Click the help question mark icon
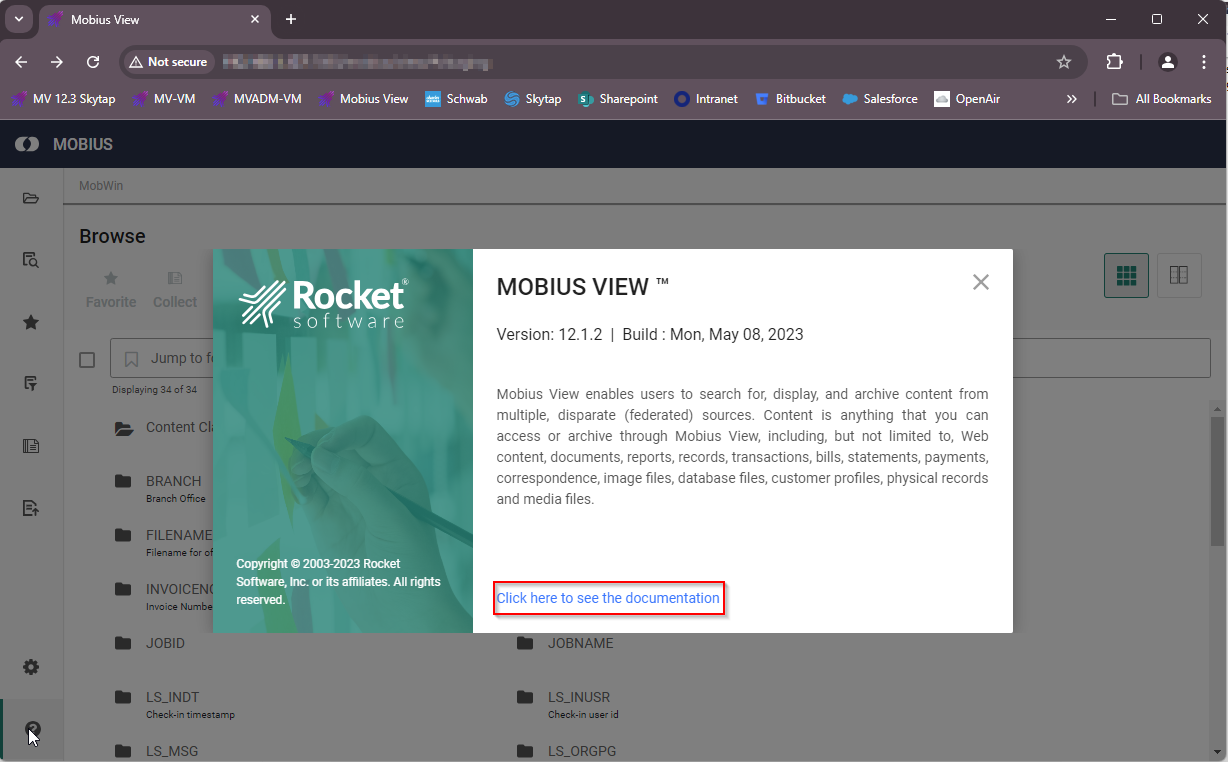 31,730
